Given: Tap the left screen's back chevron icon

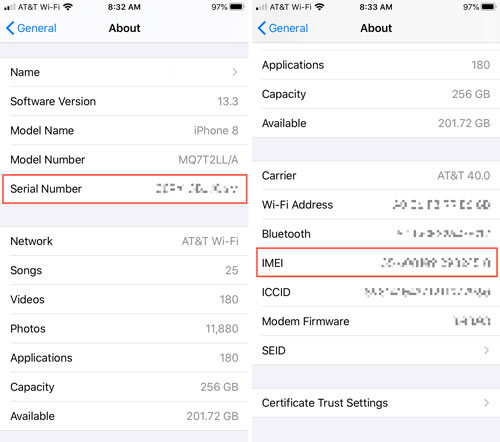Looking at the screenshot, I should click(10, 28).
